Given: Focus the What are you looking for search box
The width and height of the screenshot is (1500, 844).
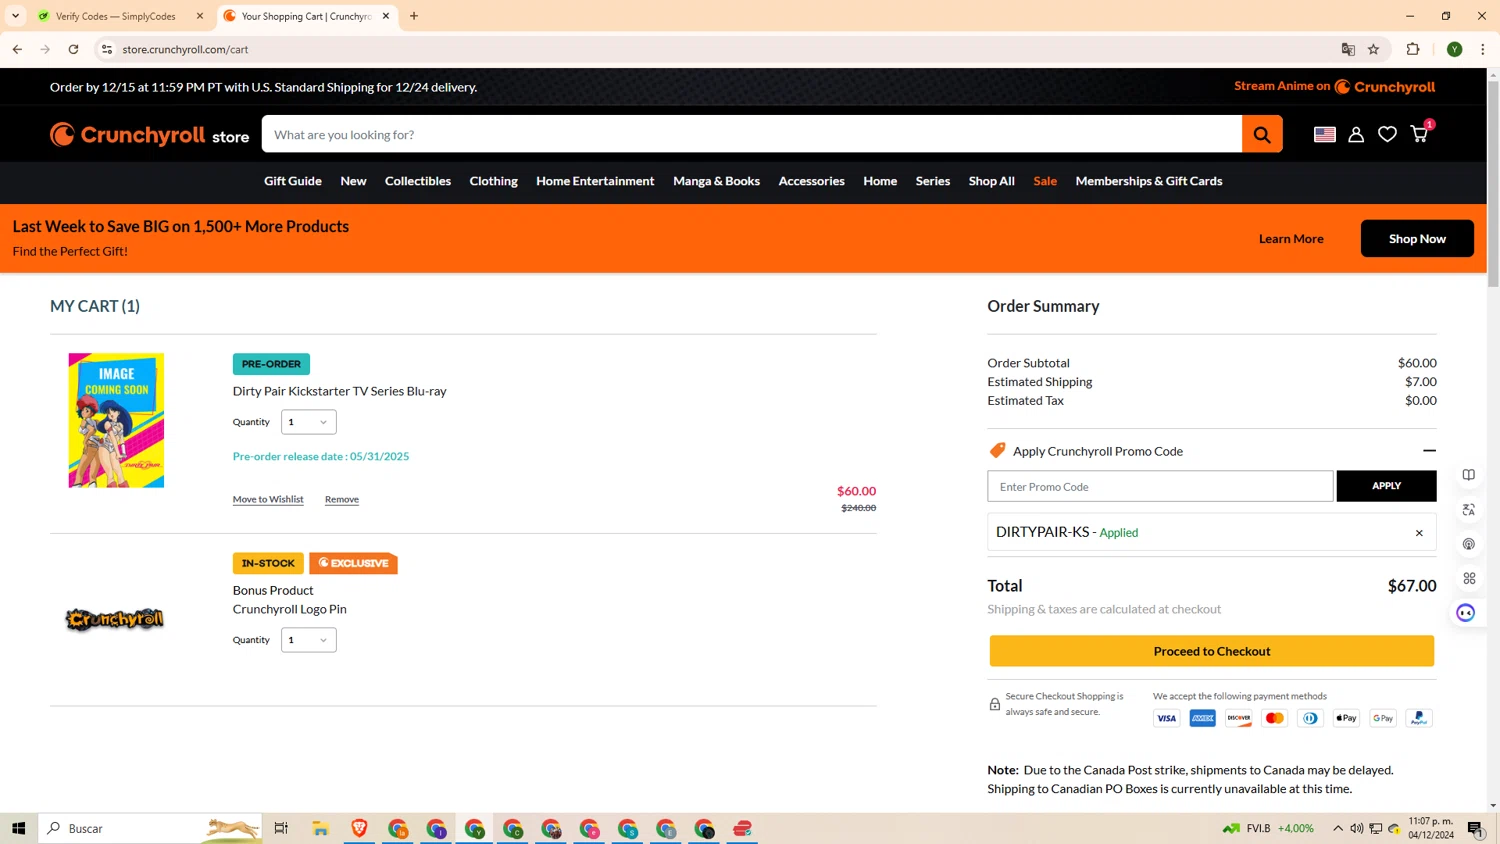Looking at the screenshot, I should pos(752,134).
